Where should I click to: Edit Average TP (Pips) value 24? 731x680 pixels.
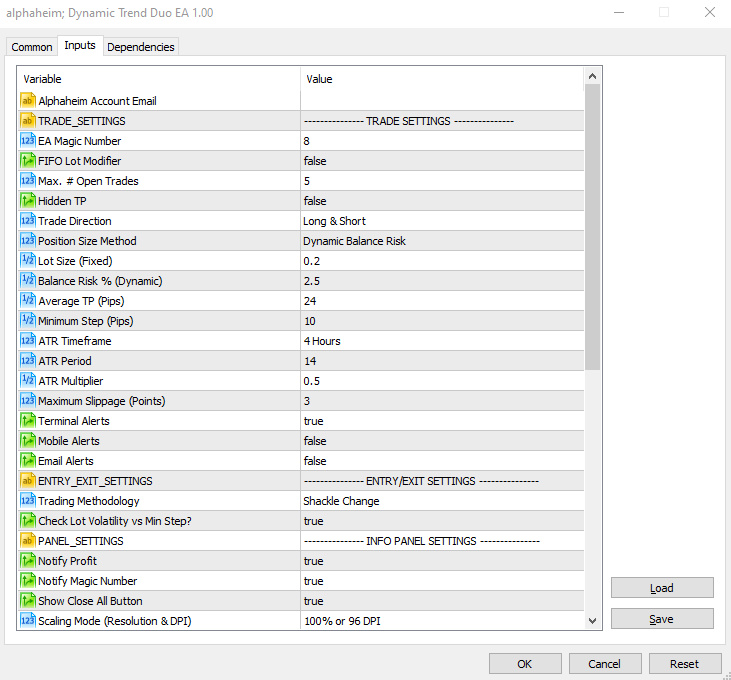[442, 301]
